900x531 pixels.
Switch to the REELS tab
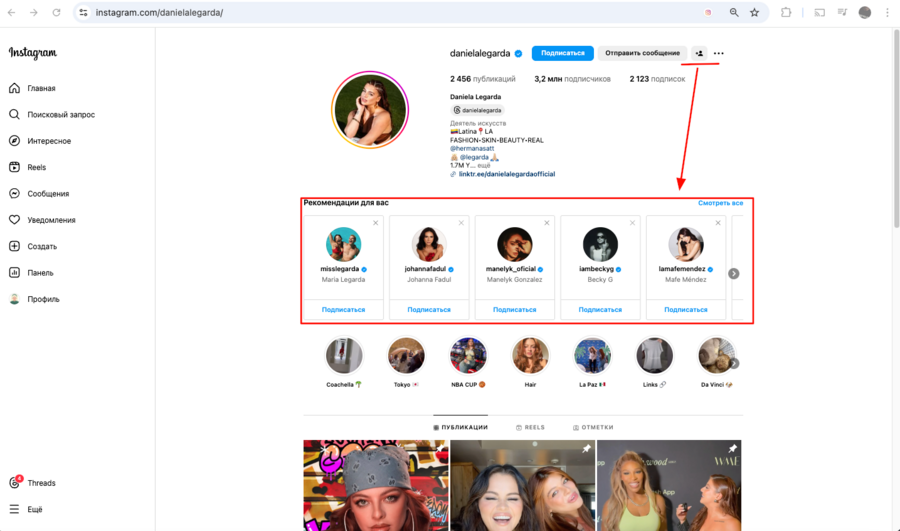click(x=530, y=427)
